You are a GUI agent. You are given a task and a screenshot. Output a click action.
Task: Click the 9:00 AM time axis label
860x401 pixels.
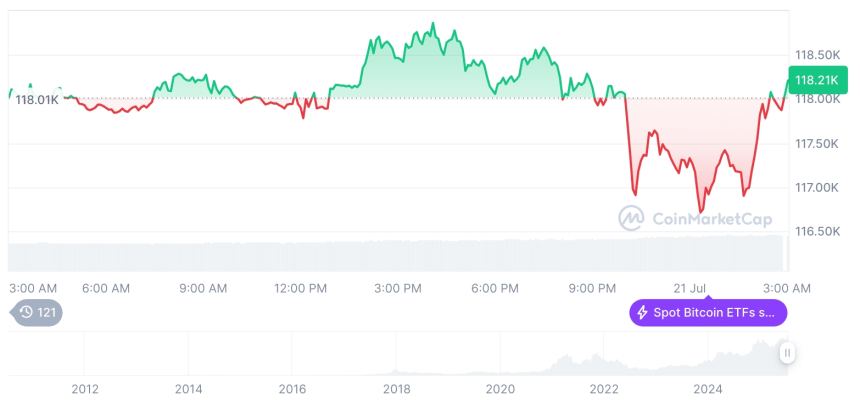(203, 288)
